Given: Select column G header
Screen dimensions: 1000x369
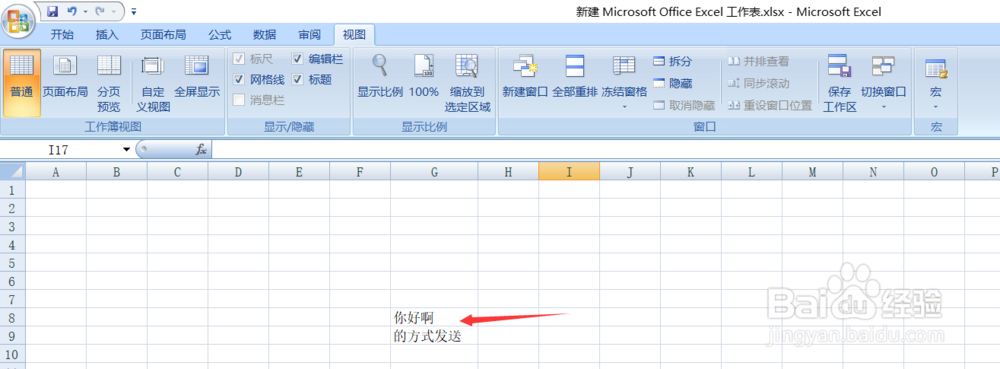Looking at the screenshot, I should coord(434,172).
